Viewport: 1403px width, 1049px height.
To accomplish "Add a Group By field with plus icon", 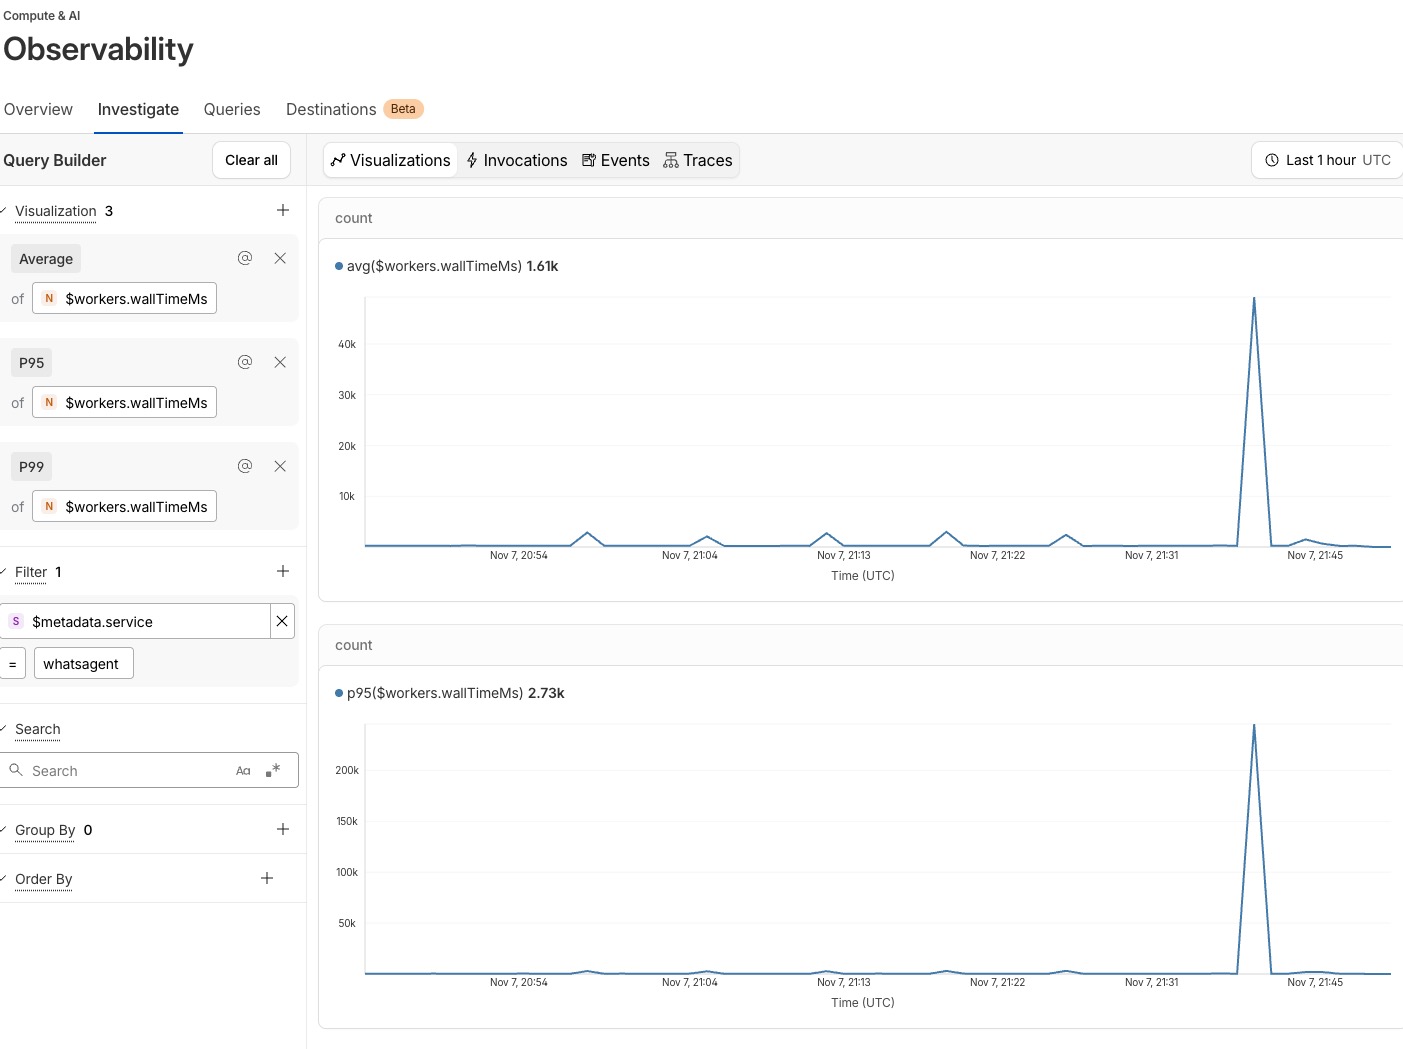I will 283,829.
